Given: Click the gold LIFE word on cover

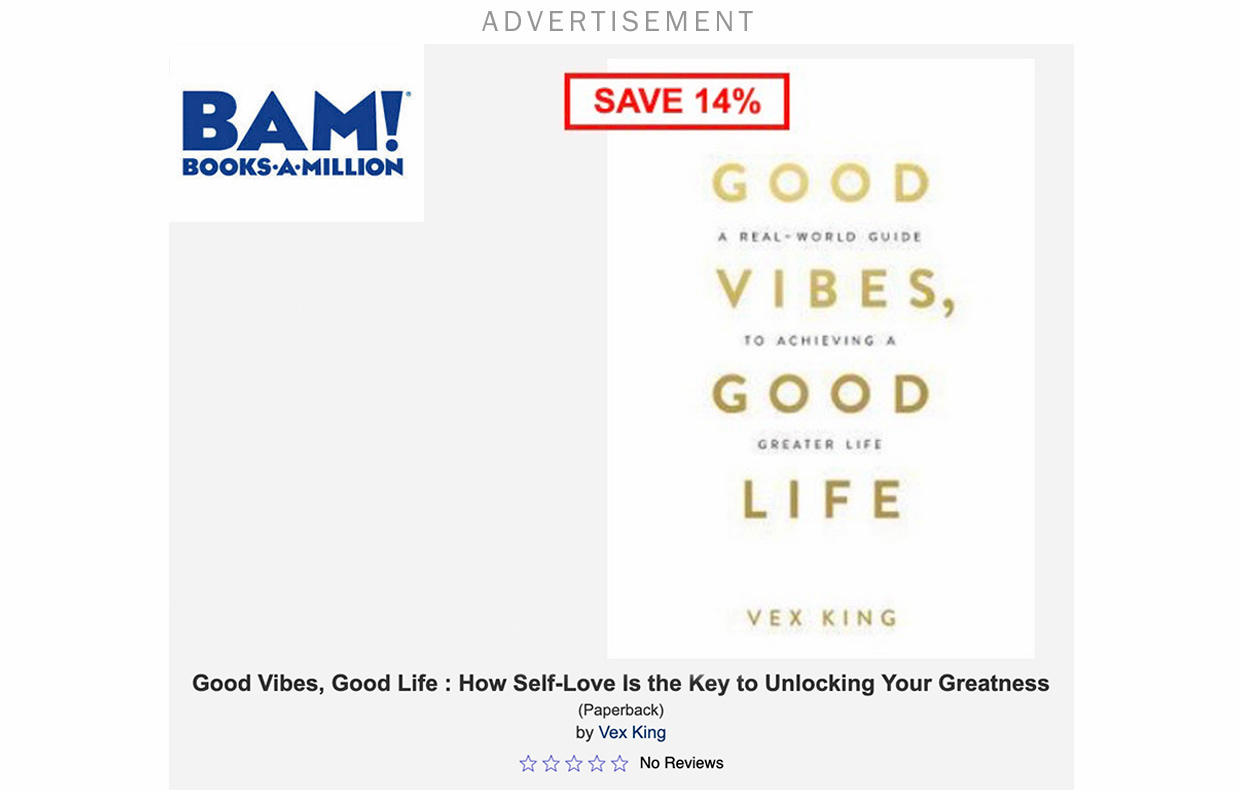Looking at the screenshot, I should tap(822, 499).
